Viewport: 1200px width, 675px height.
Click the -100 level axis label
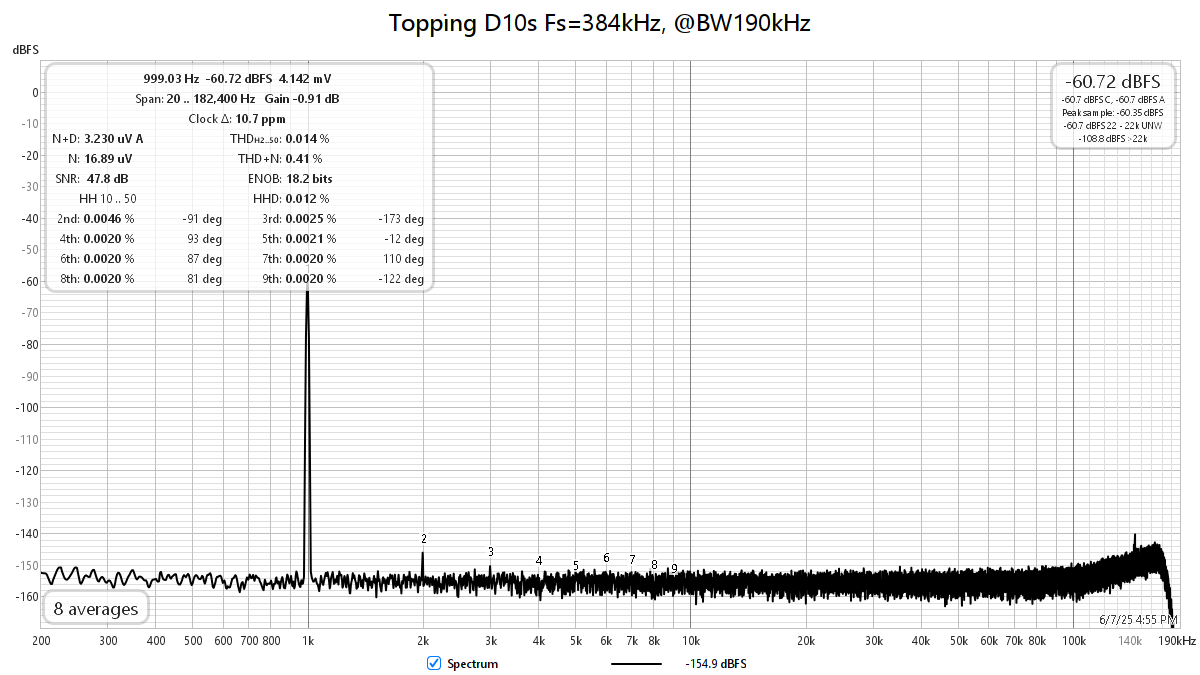27,408
